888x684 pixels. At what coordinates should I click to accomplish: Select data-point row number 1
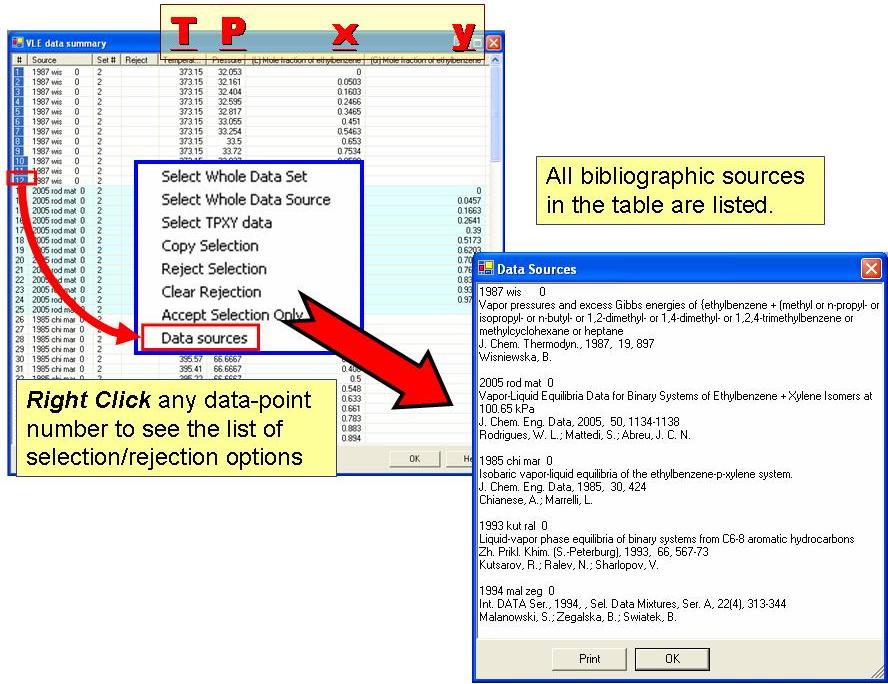point(18,72)
